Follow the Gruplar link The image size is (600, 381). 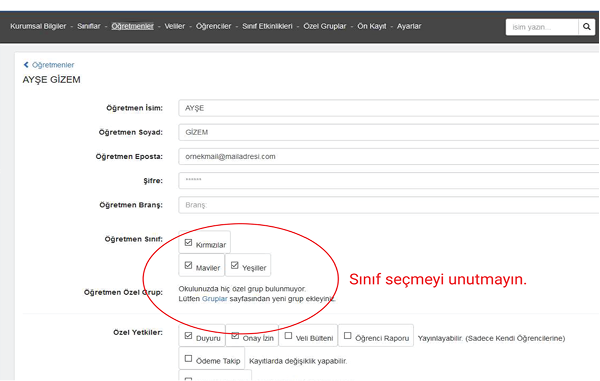point(214,298)
